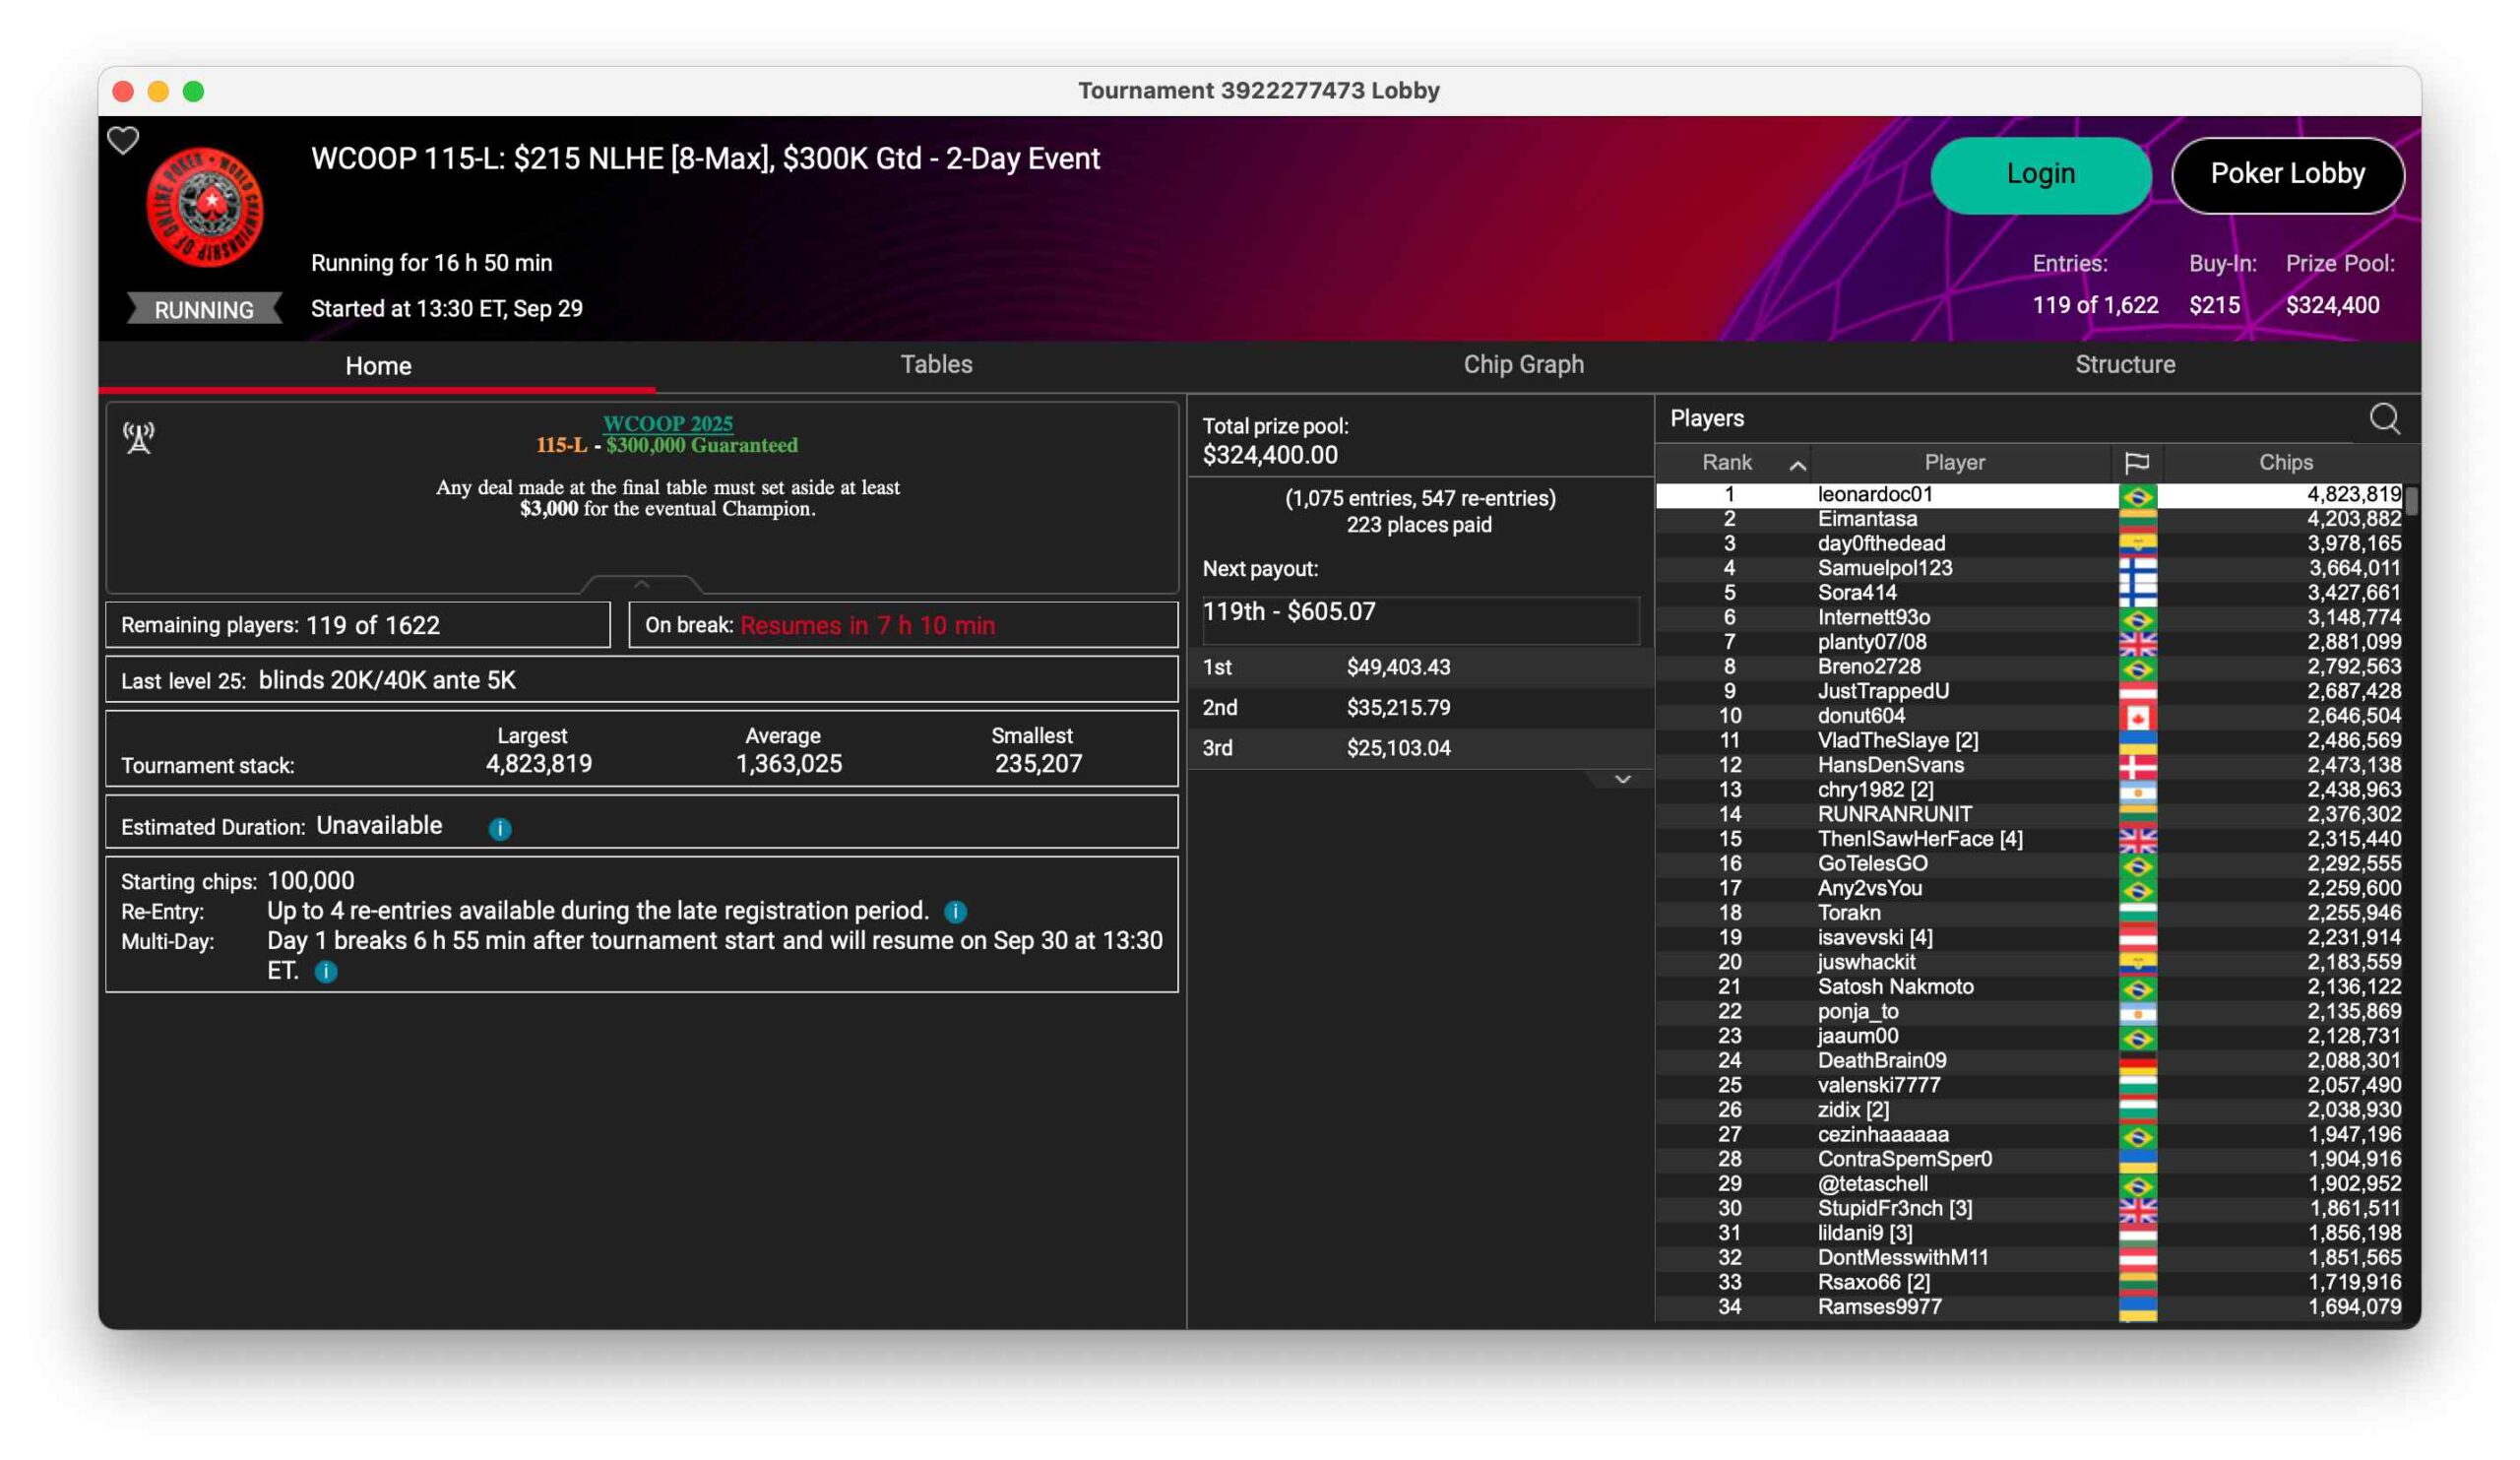This screenshot has width=2520, height=1460.
Task: Click the WCOOP tournament logo
Action: pyautogui.click(x=205, y=207)
